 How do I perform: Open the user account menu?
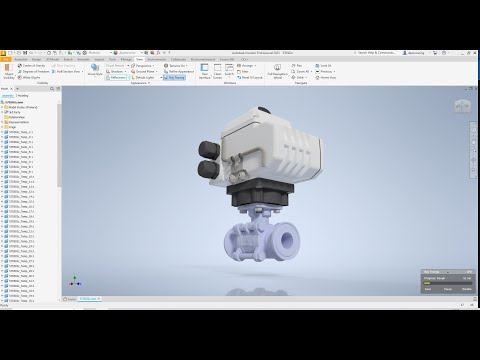tap(416, 53)
